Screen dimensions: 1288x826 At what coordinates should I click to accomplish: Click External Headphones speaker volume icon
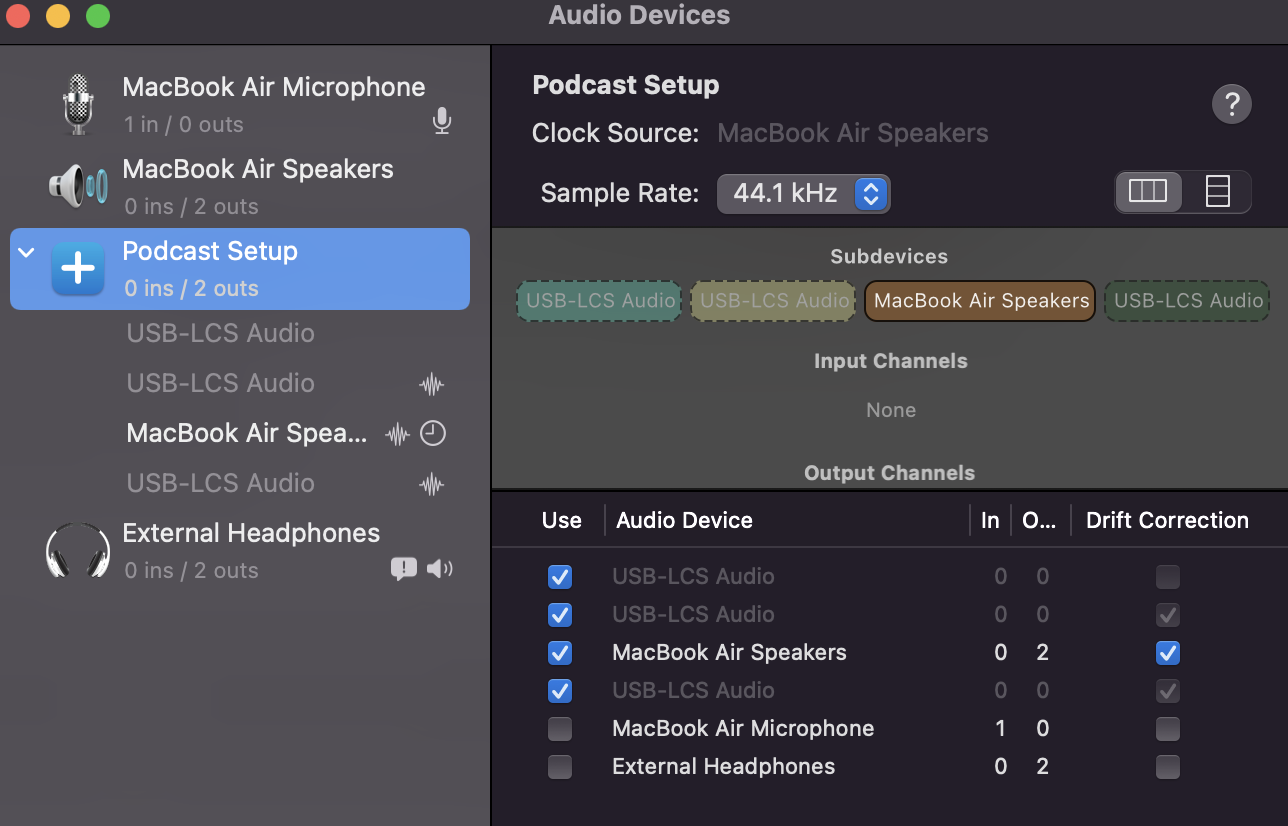tap(439, 570)
